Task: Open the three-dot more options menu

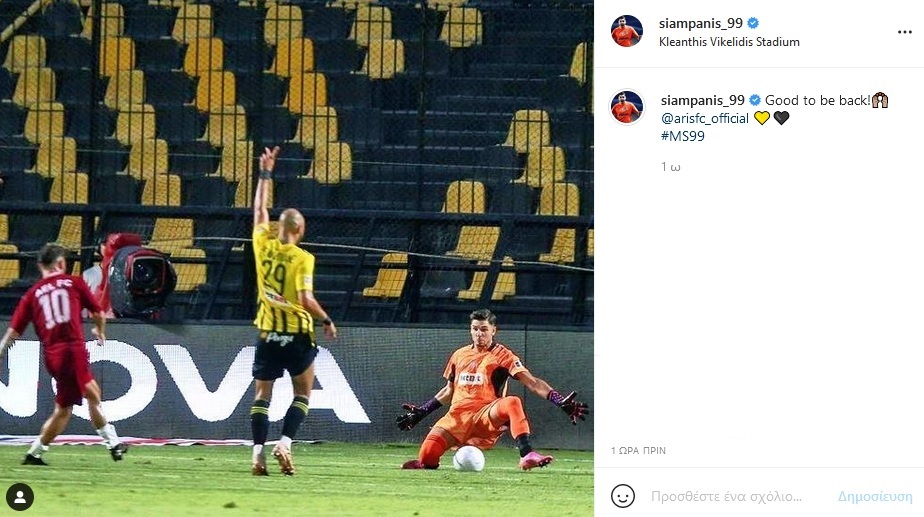Action: 905,32
